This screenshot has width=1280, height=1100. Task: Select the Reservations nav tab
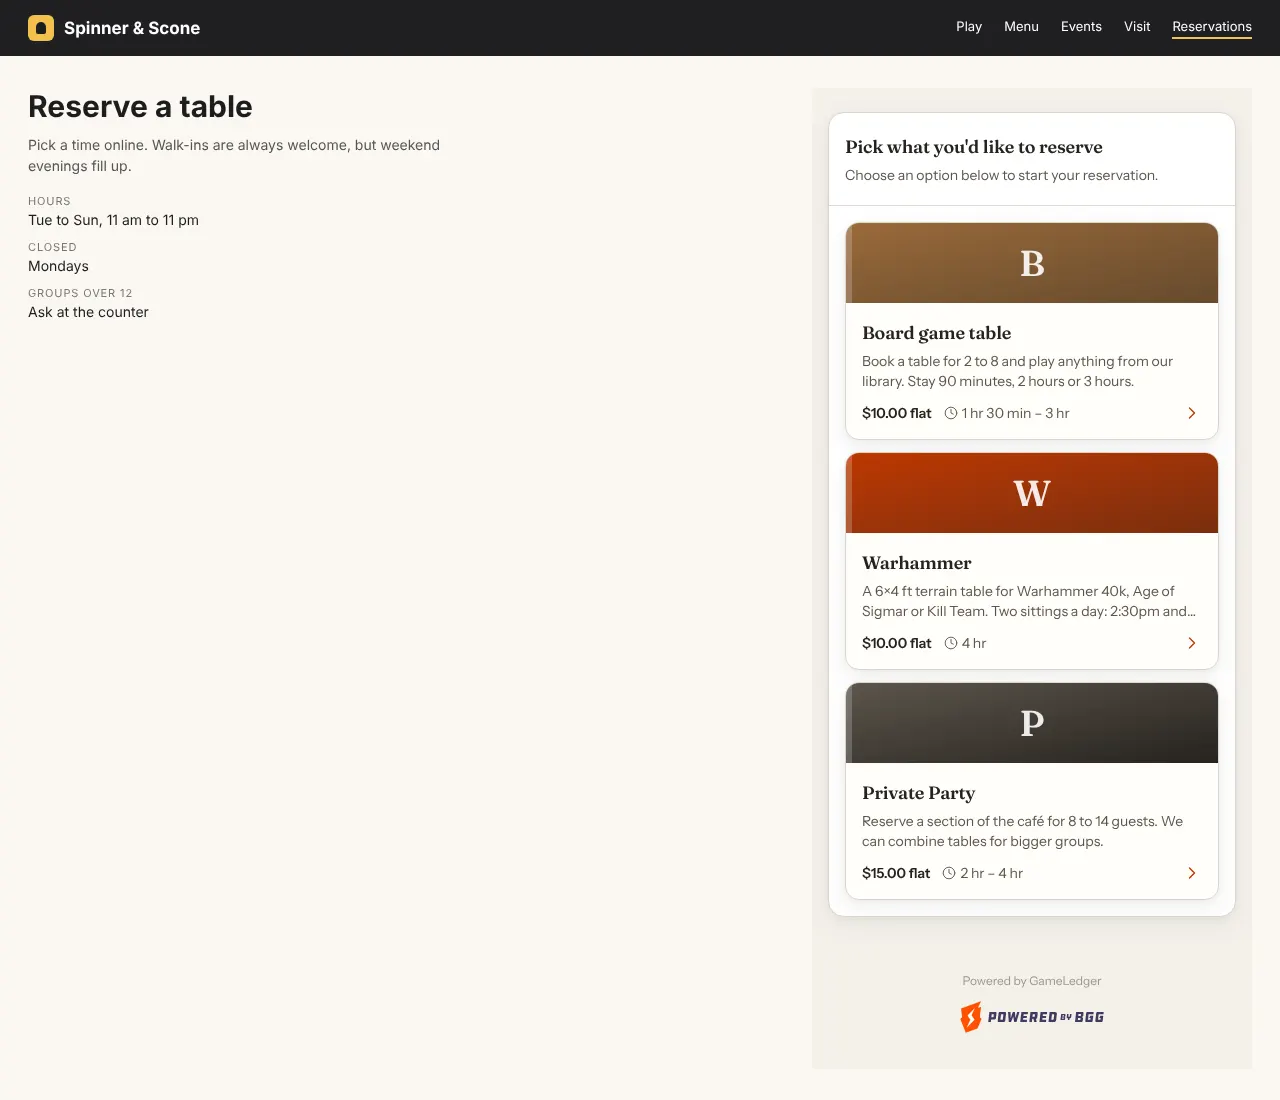tap(1212, 27)
